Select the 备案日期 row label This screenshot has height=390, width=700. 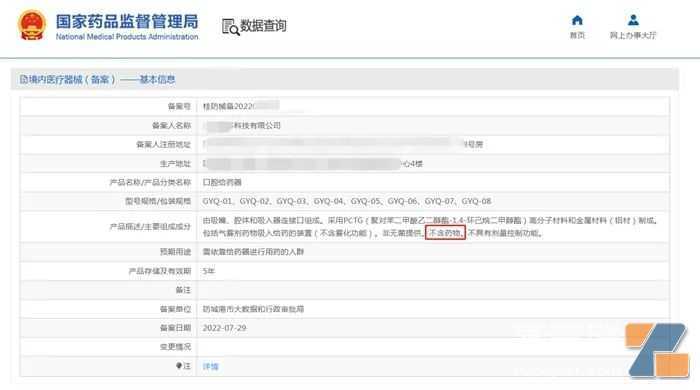(x=175, y=328)
